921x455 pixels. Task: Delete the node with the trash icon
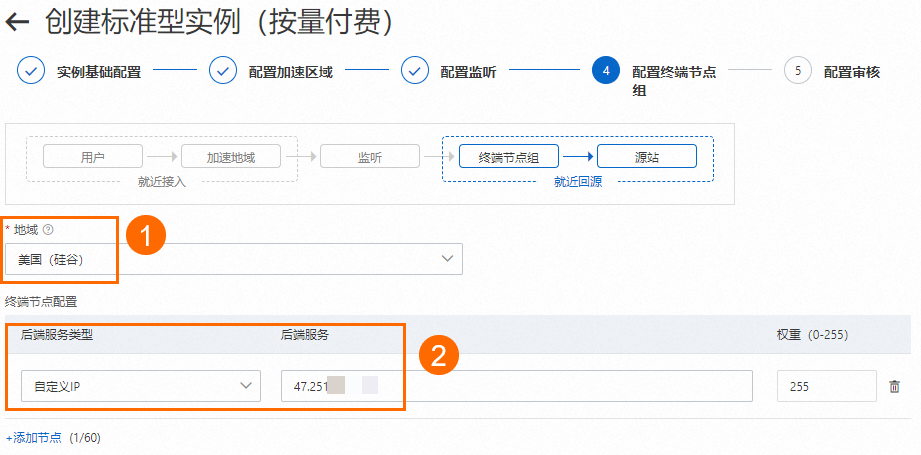pyautogui.click(x=894, y=386)
